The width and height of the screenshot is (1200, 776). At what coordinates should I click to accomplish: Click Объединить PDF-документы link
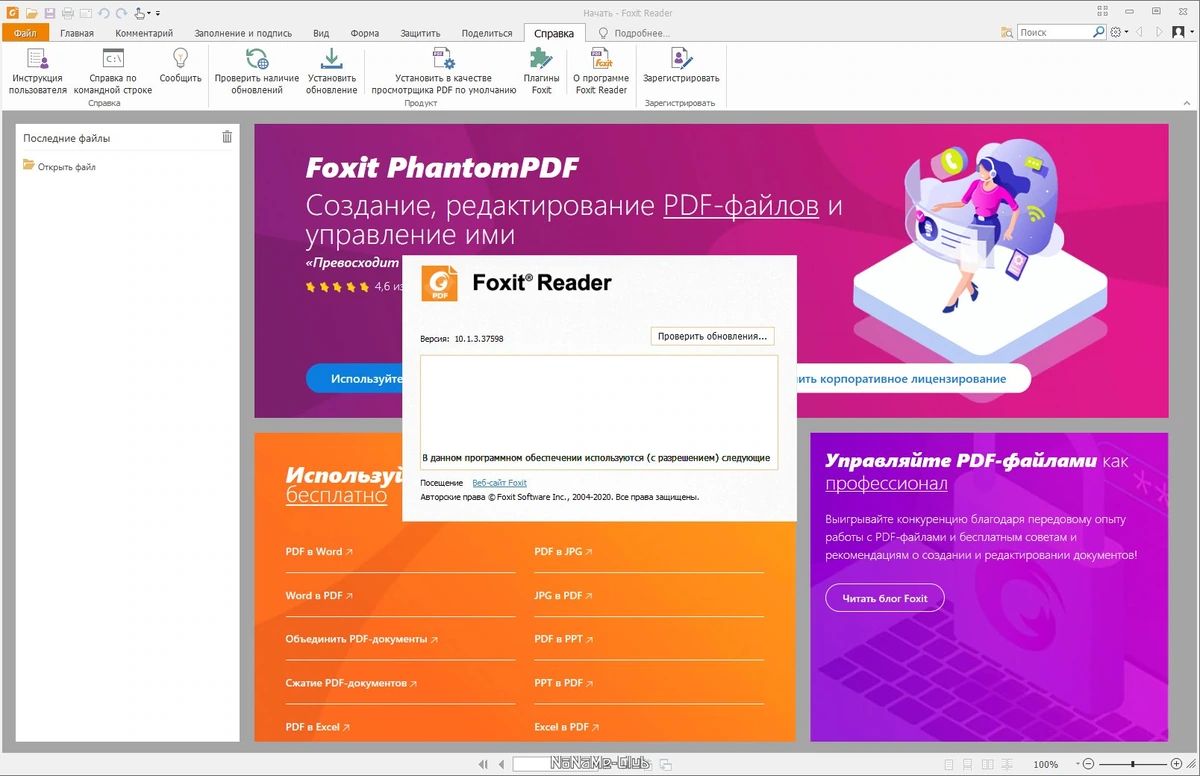coord(361,638)
